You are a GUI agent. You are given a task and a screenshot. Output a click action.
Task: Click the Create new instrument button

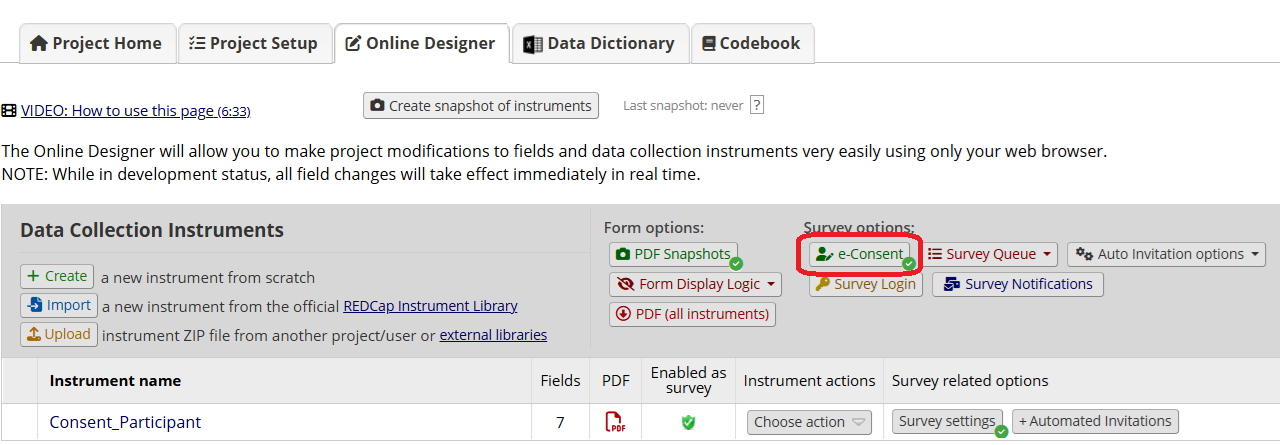57,276
